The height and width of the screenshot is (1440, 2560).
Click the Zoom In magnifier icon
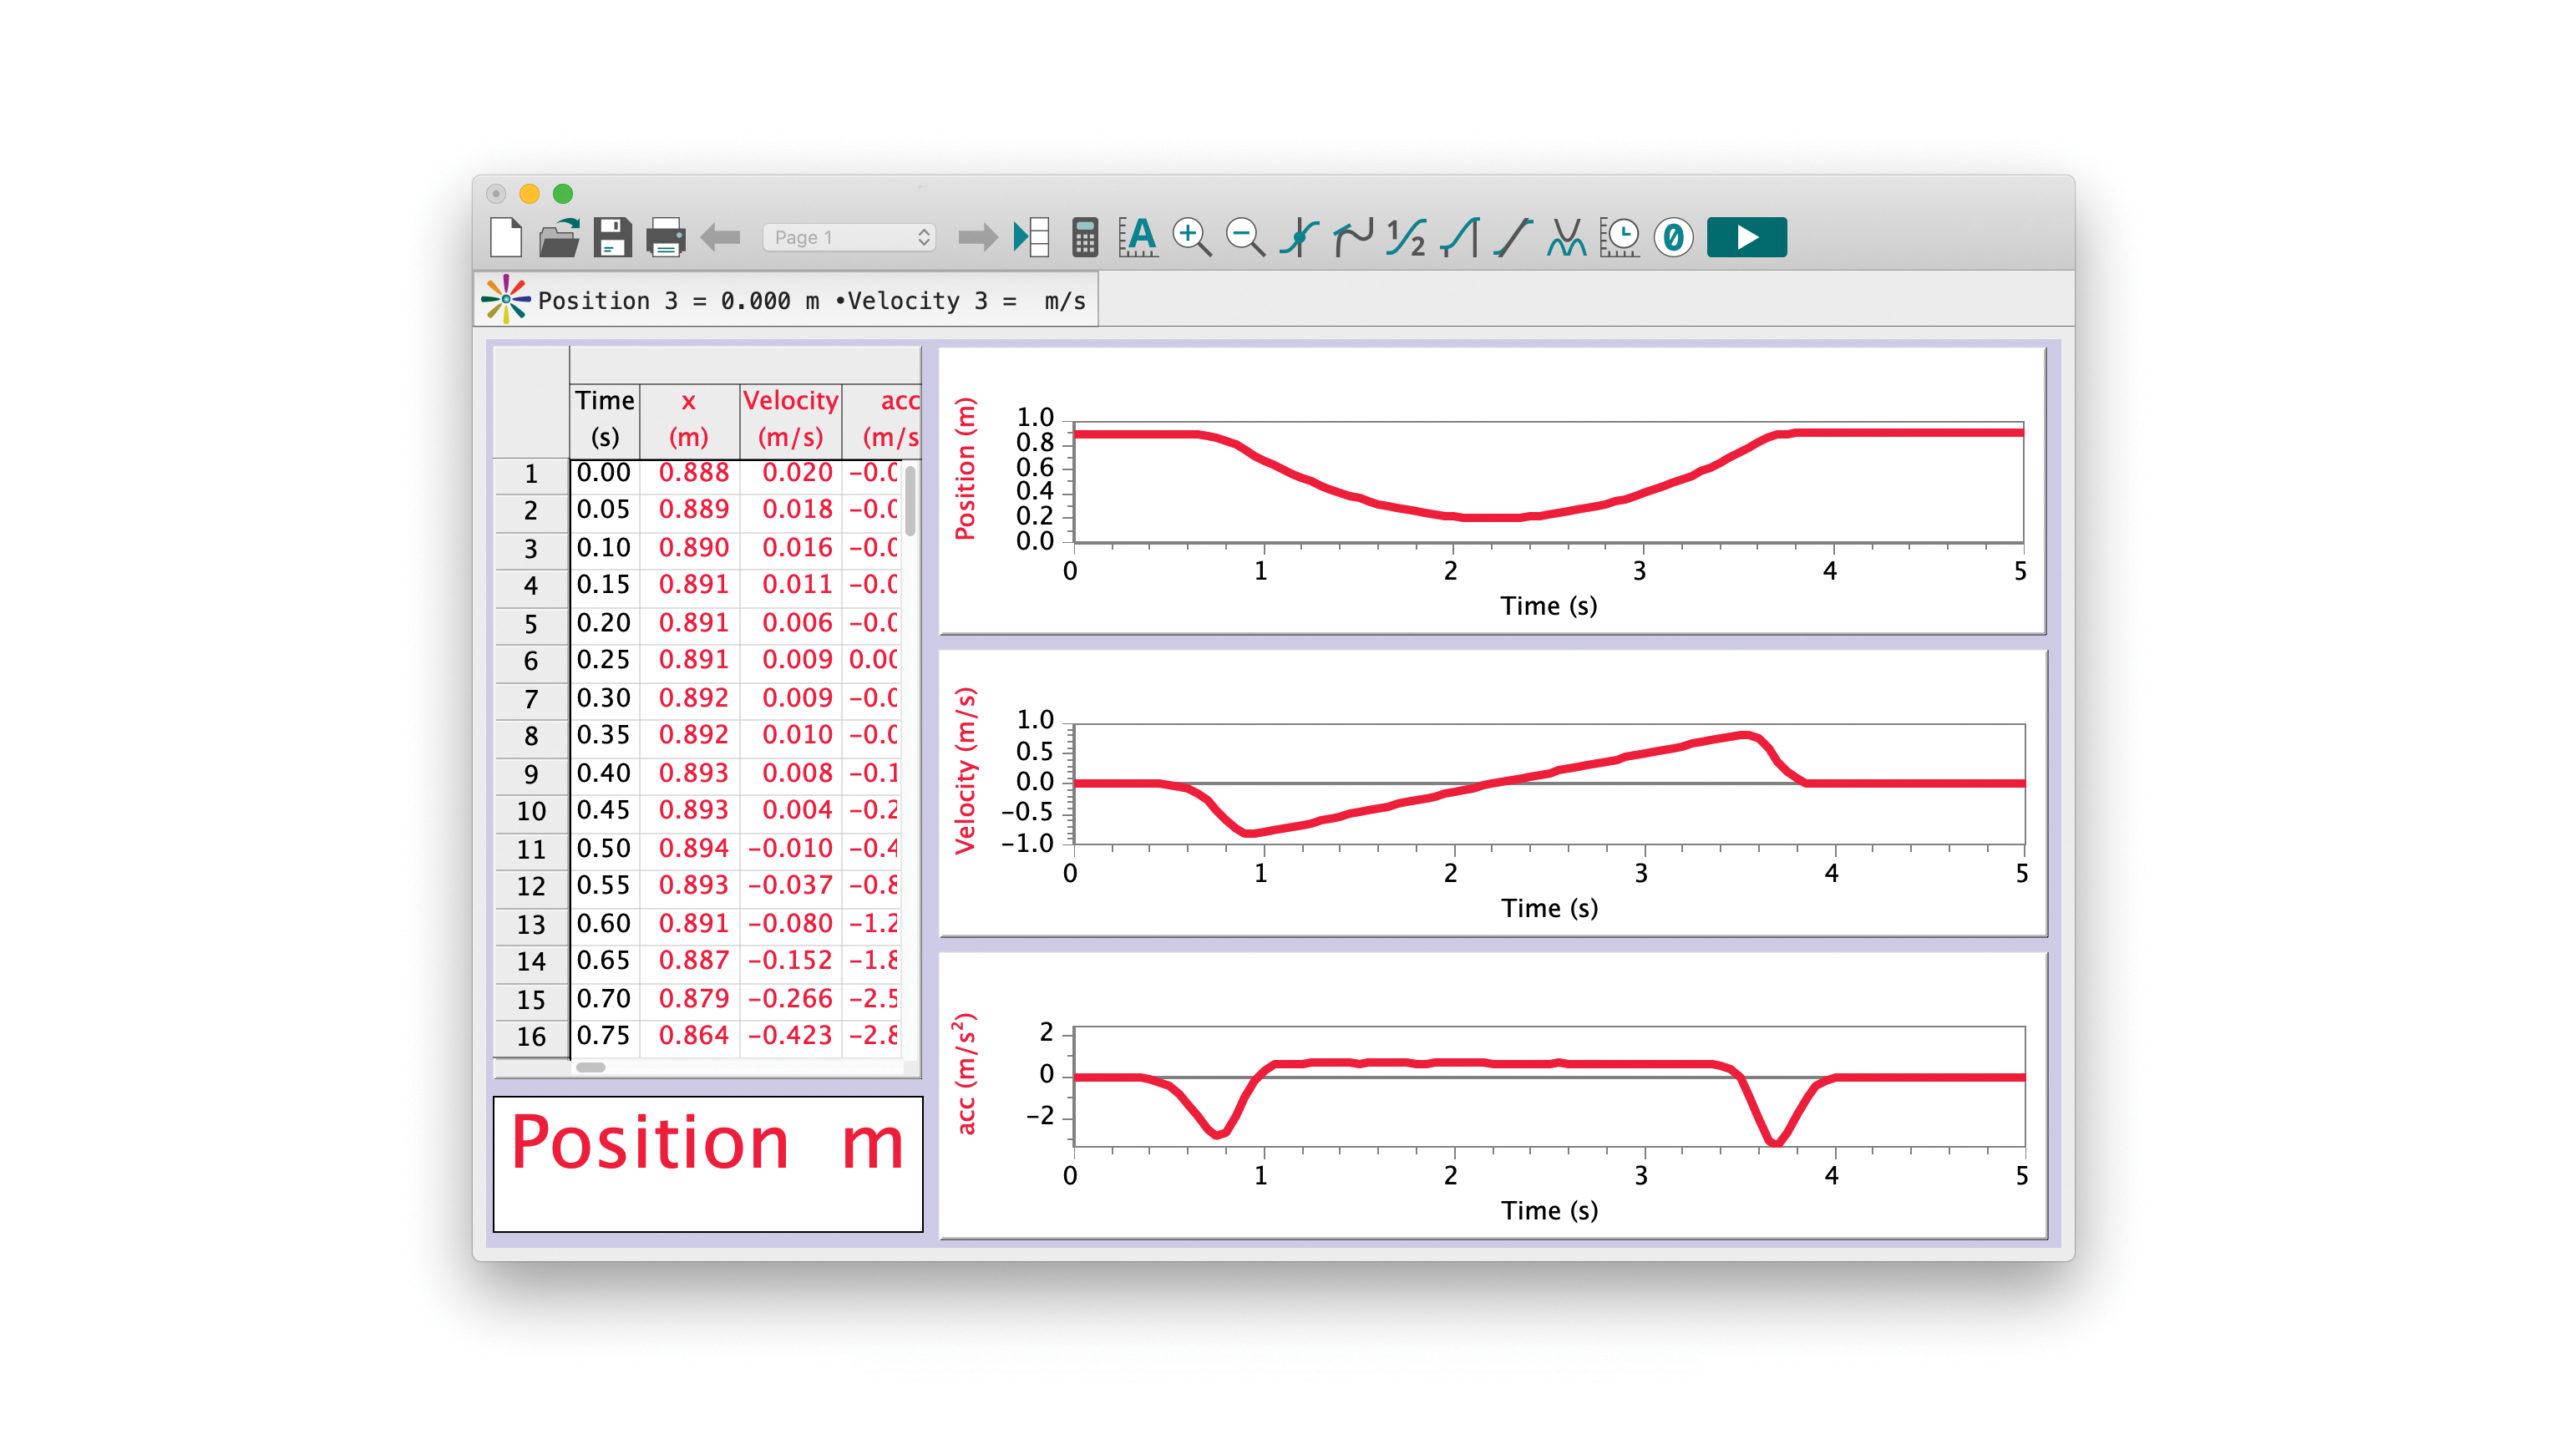pos(1191,238)
